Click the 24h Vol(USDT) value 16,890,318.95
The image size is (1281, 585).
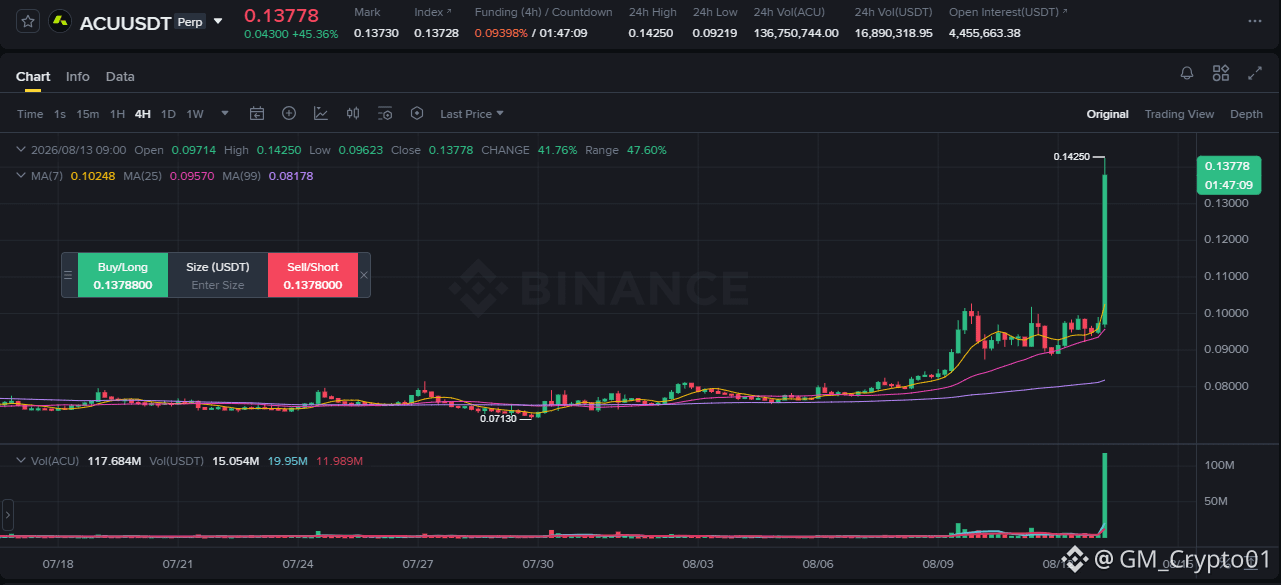893,33
